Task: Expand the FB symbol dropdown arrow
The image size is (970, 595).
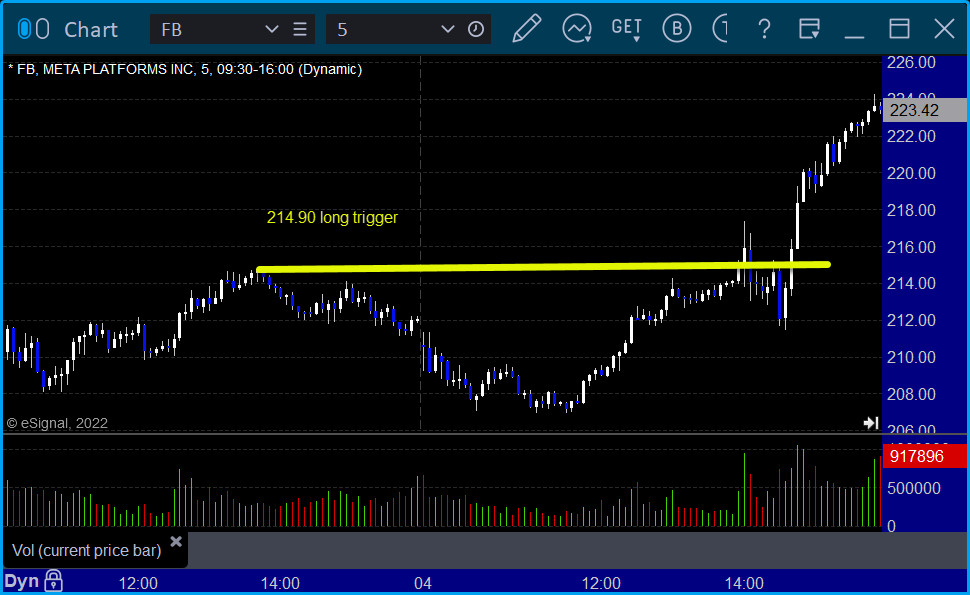Action: coord(271,29)
